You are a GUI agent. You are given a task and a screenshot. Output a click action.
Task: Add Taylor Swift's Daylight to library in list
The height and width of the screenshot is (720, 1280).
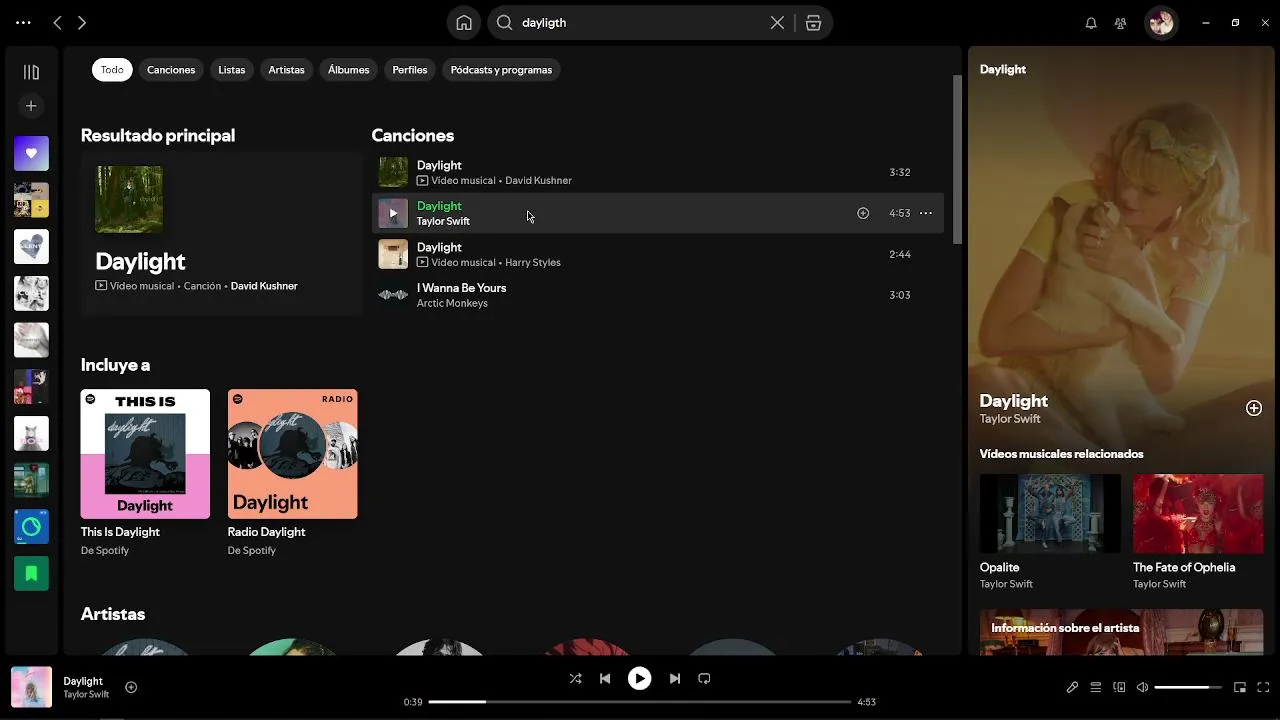pos(863,213)
